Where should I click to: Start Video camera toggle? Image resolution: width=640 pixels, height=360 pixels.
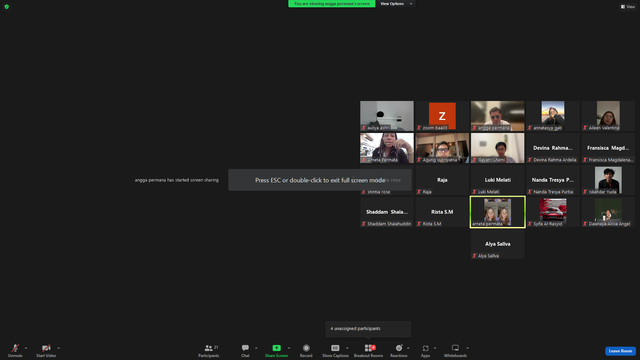(x=46, y=350)
